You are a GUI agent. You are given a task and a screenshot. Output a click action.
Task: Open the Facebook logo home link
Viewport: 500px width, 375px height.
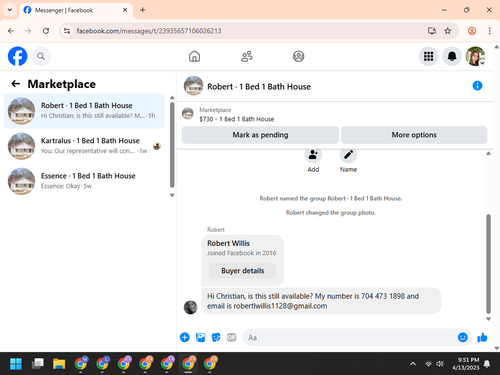tap(17, 56)
